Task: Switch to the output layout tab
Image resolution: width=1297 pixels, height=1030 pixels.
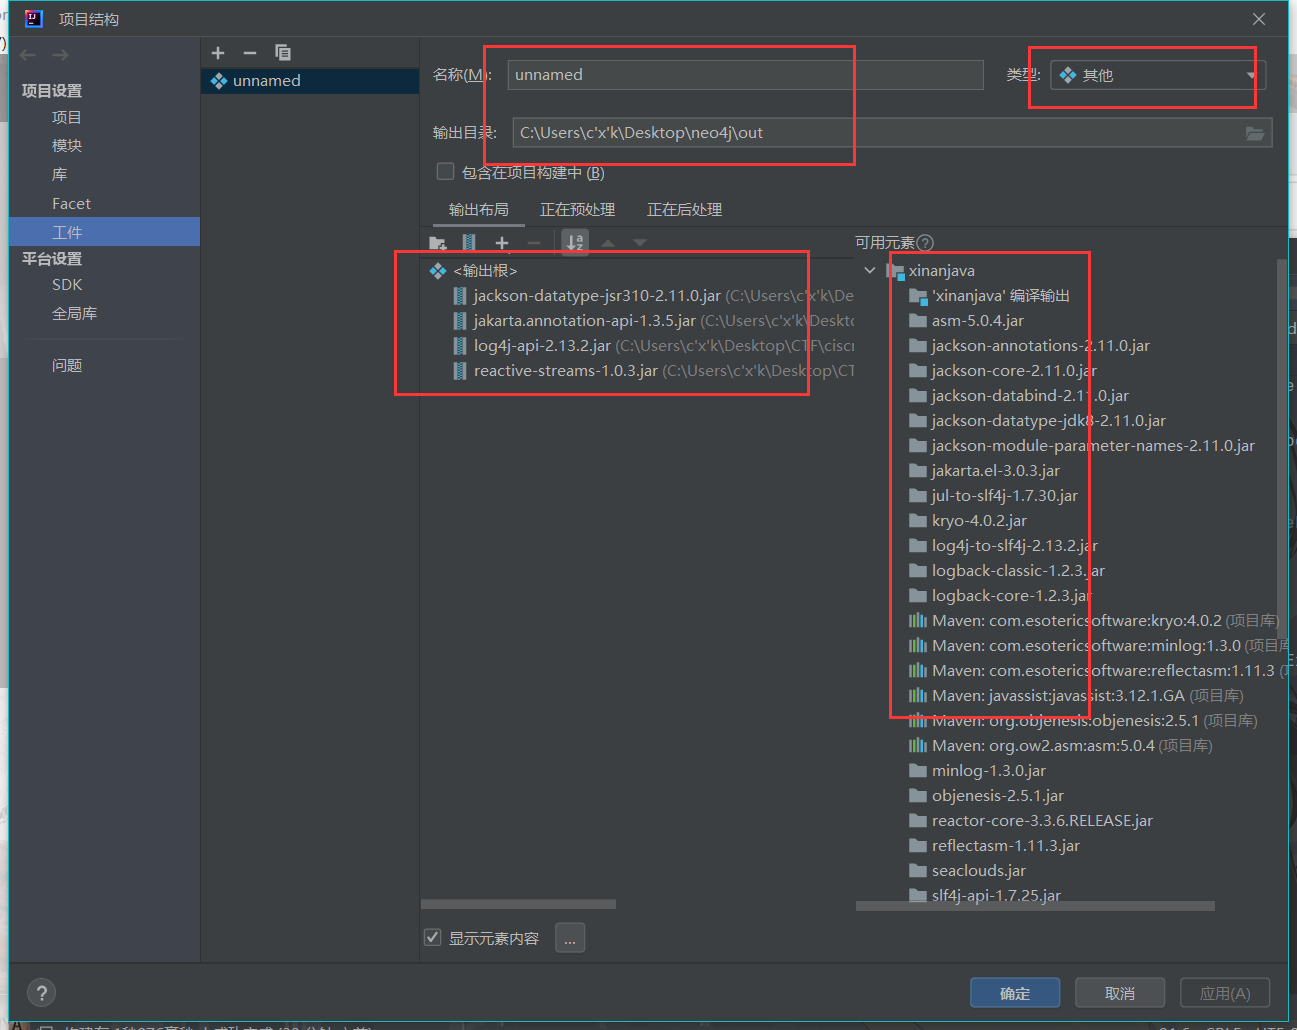Action: [478, 210]
